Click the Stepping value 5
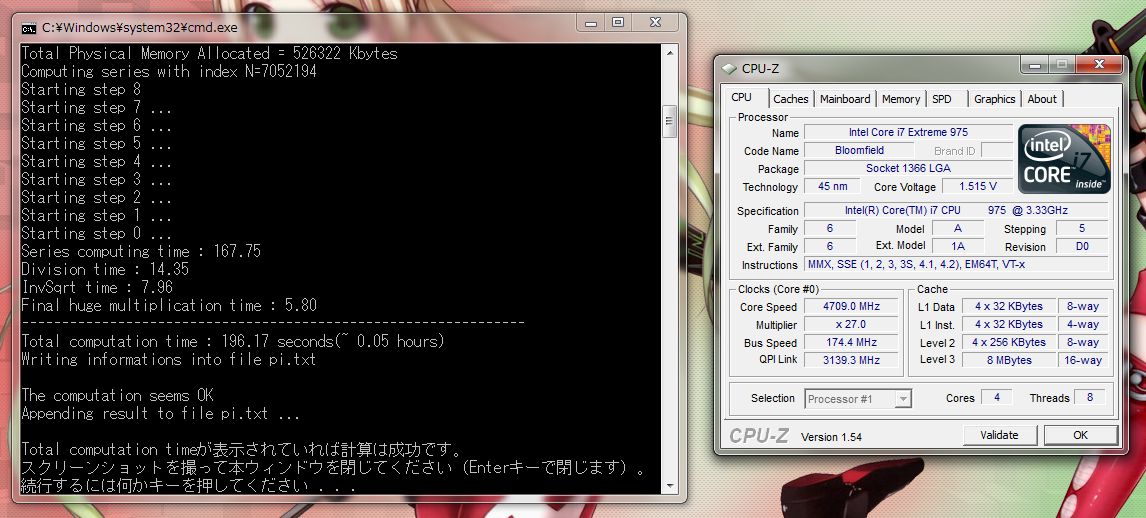Viewport: 1146px width, 518px height. point(1082,229)
